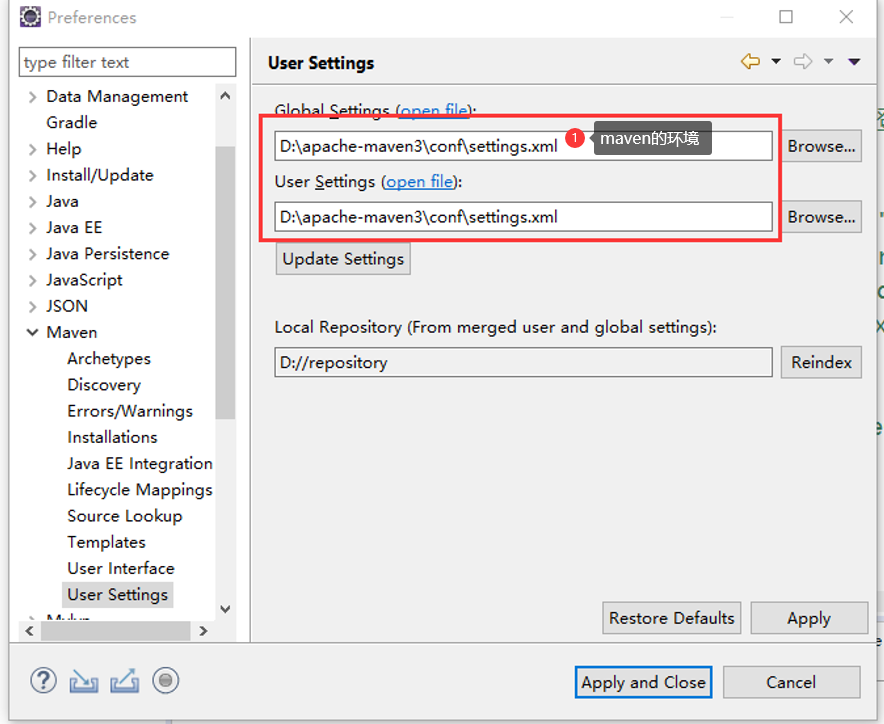Click the export preferences icon

point(124,681)
